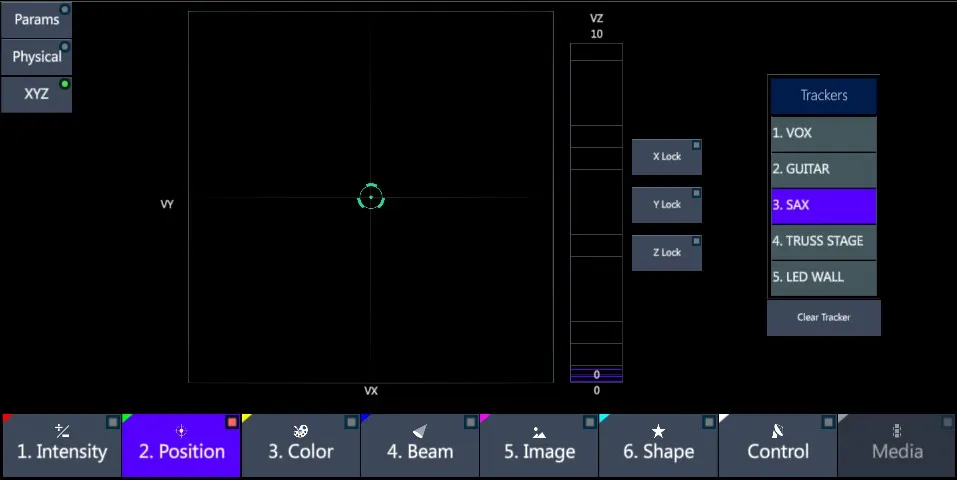This screenshot has width=957, height=480.
Task: Click the green position crosshair marker
Action: pos(370,197)
